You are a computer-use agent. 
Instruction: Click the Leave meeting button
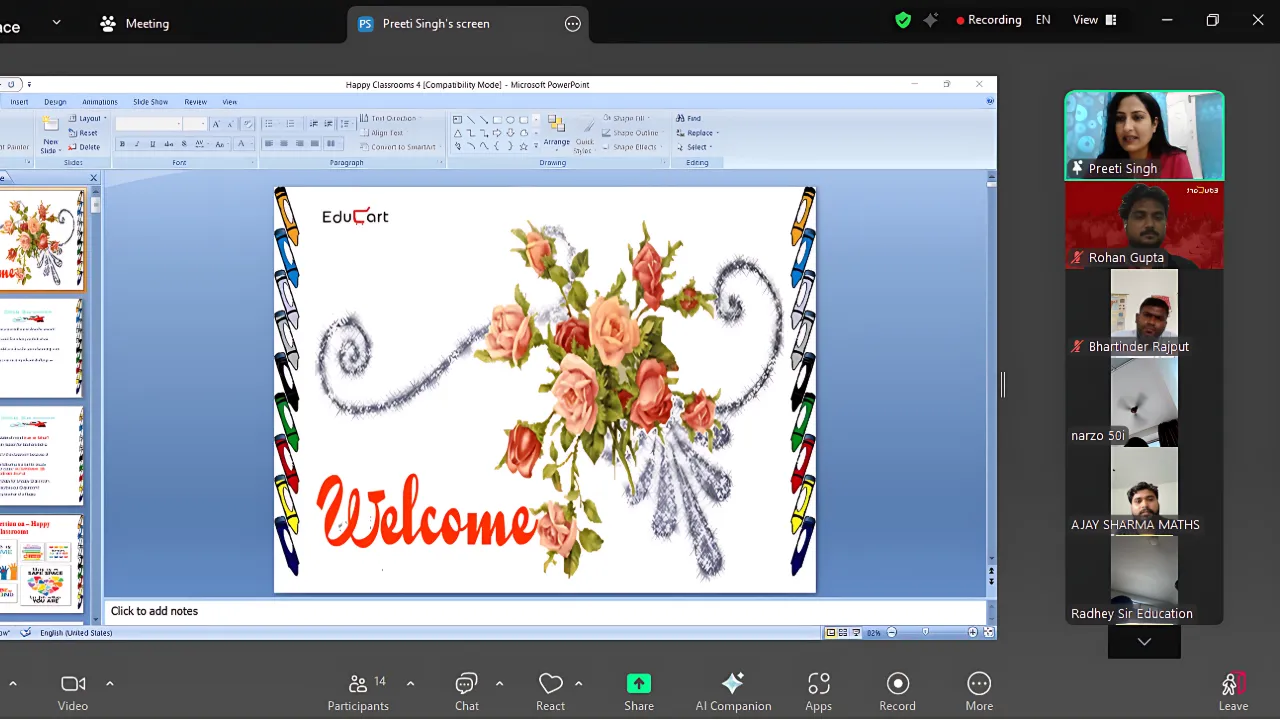pos(1233,692)
